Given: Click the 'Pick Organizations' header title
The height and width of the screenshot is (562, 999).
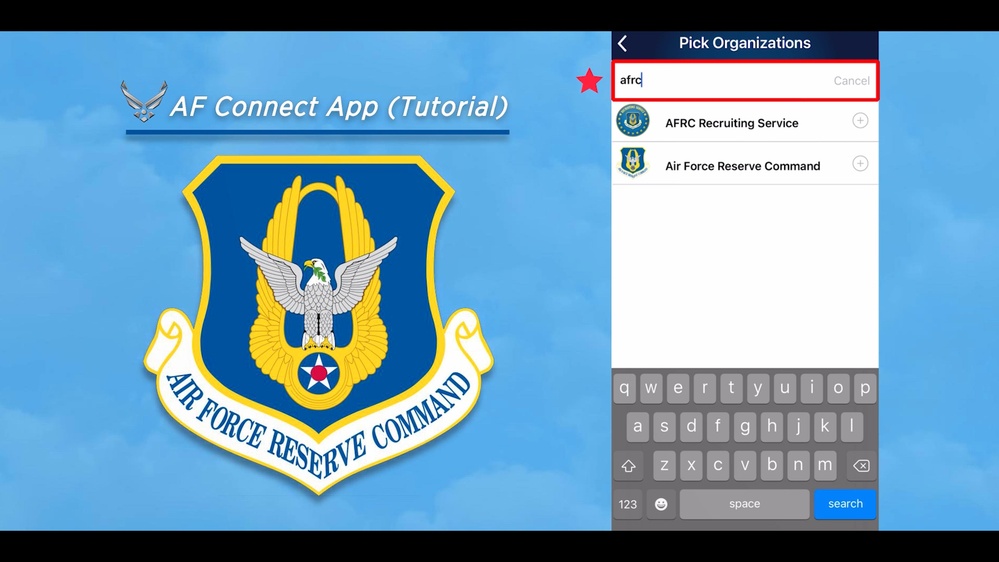Looking at the screenshot, I should (745, 43).
